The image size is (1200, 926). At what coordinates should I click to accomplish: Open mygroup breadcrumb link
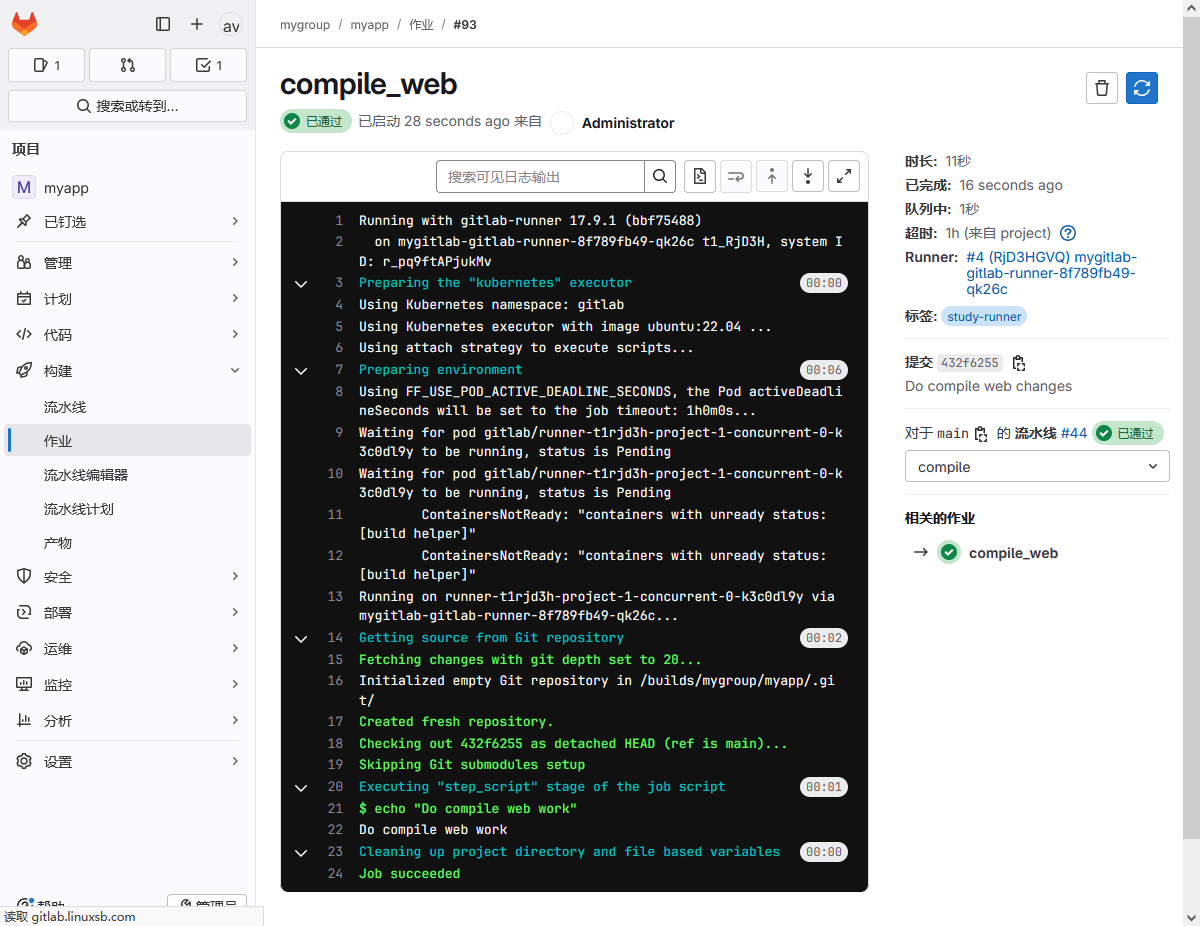[305, 25]
